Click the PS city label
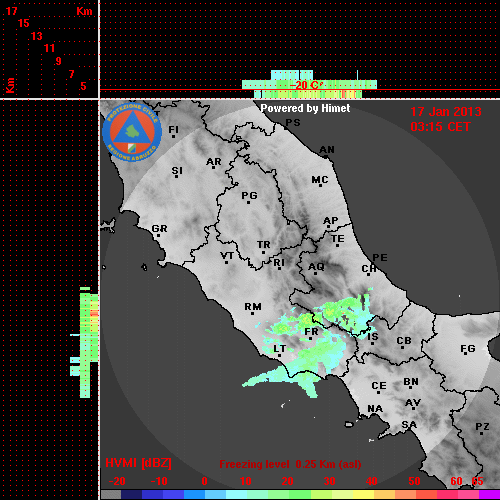 [x=293, y=123]
